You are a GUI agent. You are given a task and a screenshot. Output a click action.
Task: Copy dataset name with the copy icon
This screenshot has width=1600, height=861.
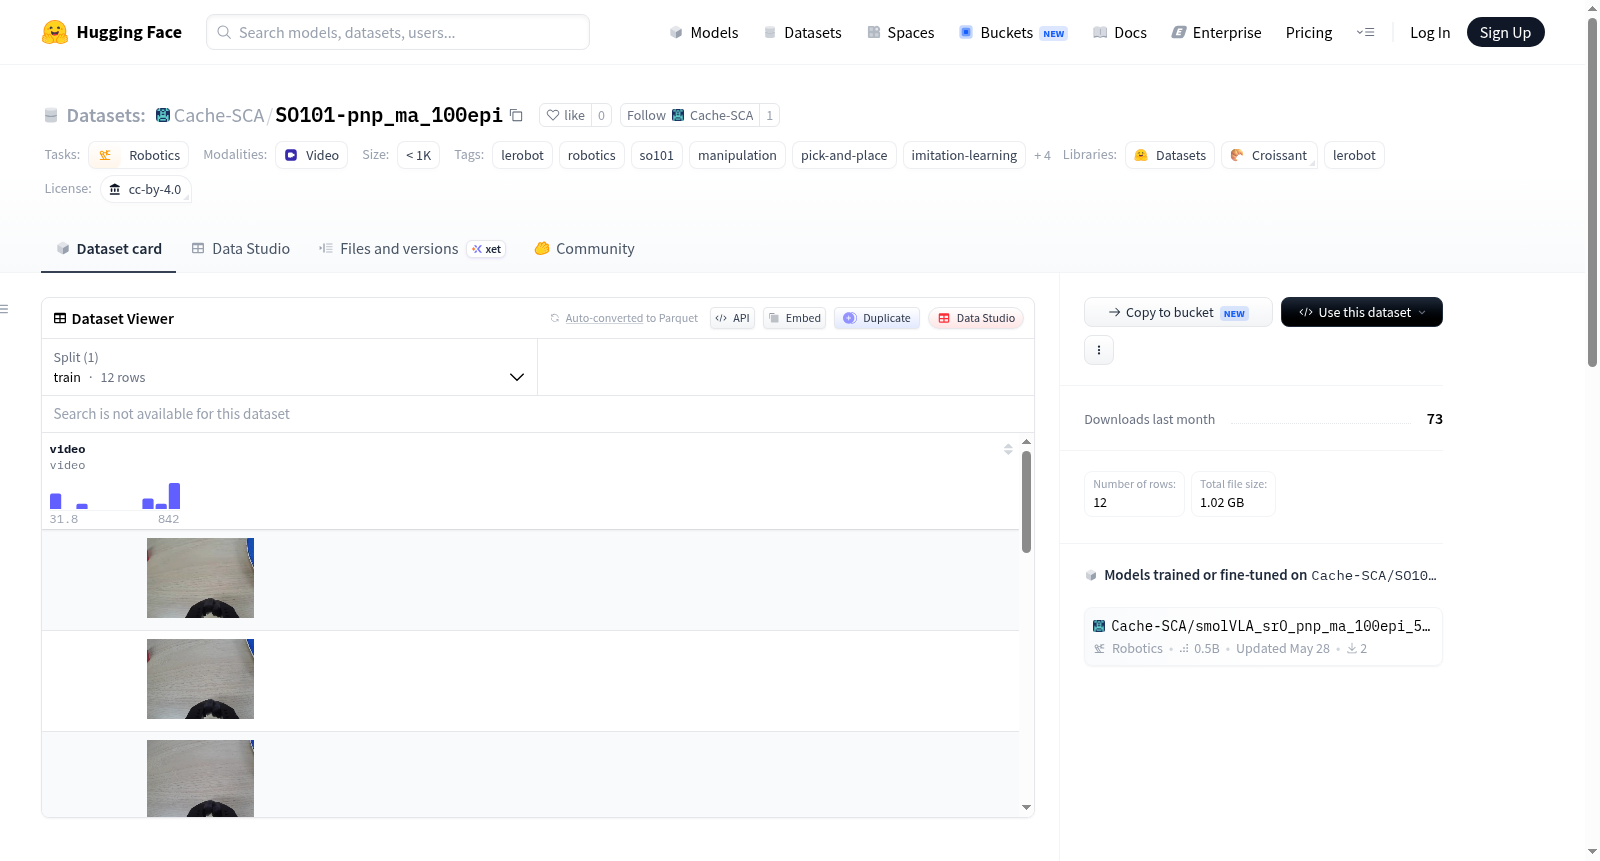[516, 115]
